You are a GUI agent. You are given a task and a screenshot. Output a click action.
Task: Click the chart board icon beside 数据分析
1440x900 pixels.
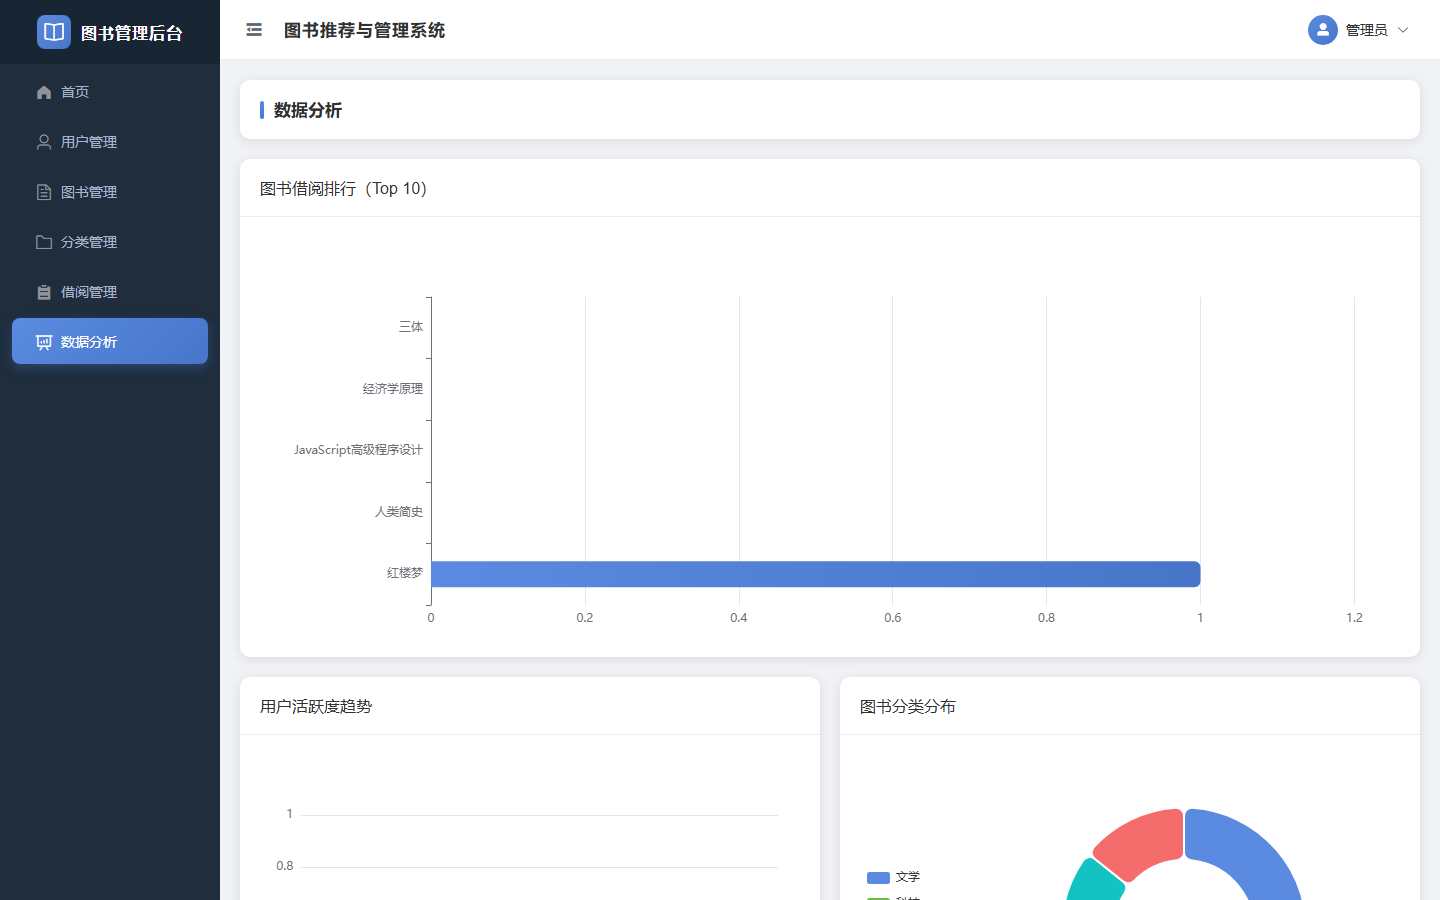pyautogui.click(x=44, y=342)
